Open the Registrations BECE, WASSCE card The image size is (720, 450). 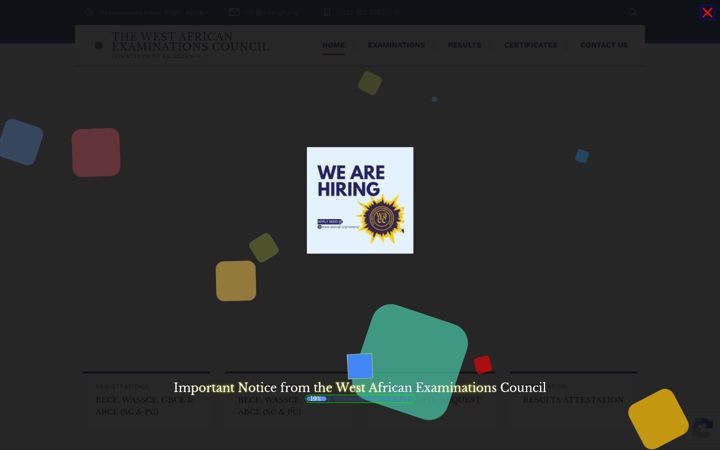[x=146, y=399]
